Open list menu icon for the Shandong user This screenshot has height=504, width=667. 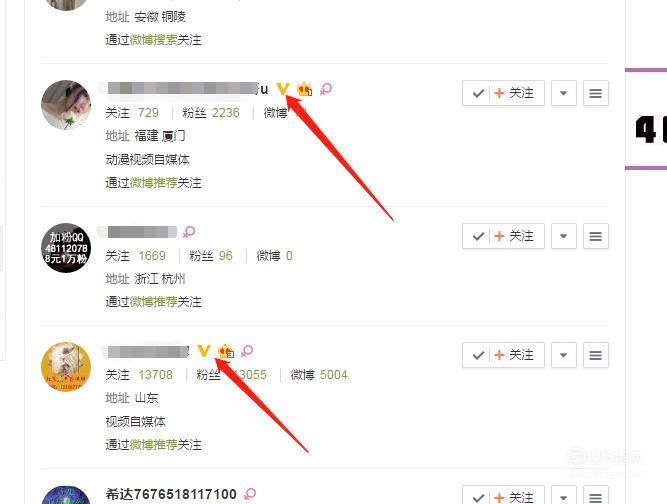click(596, 355)
